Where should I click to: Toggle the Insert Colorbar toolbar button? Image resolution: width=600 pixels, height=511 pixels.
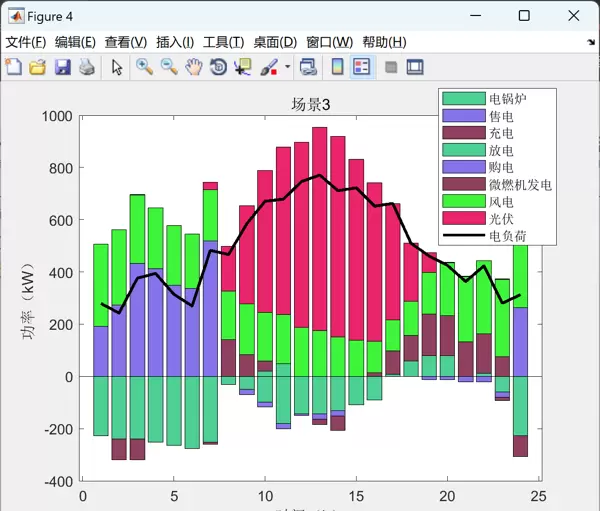pos(337,67)
